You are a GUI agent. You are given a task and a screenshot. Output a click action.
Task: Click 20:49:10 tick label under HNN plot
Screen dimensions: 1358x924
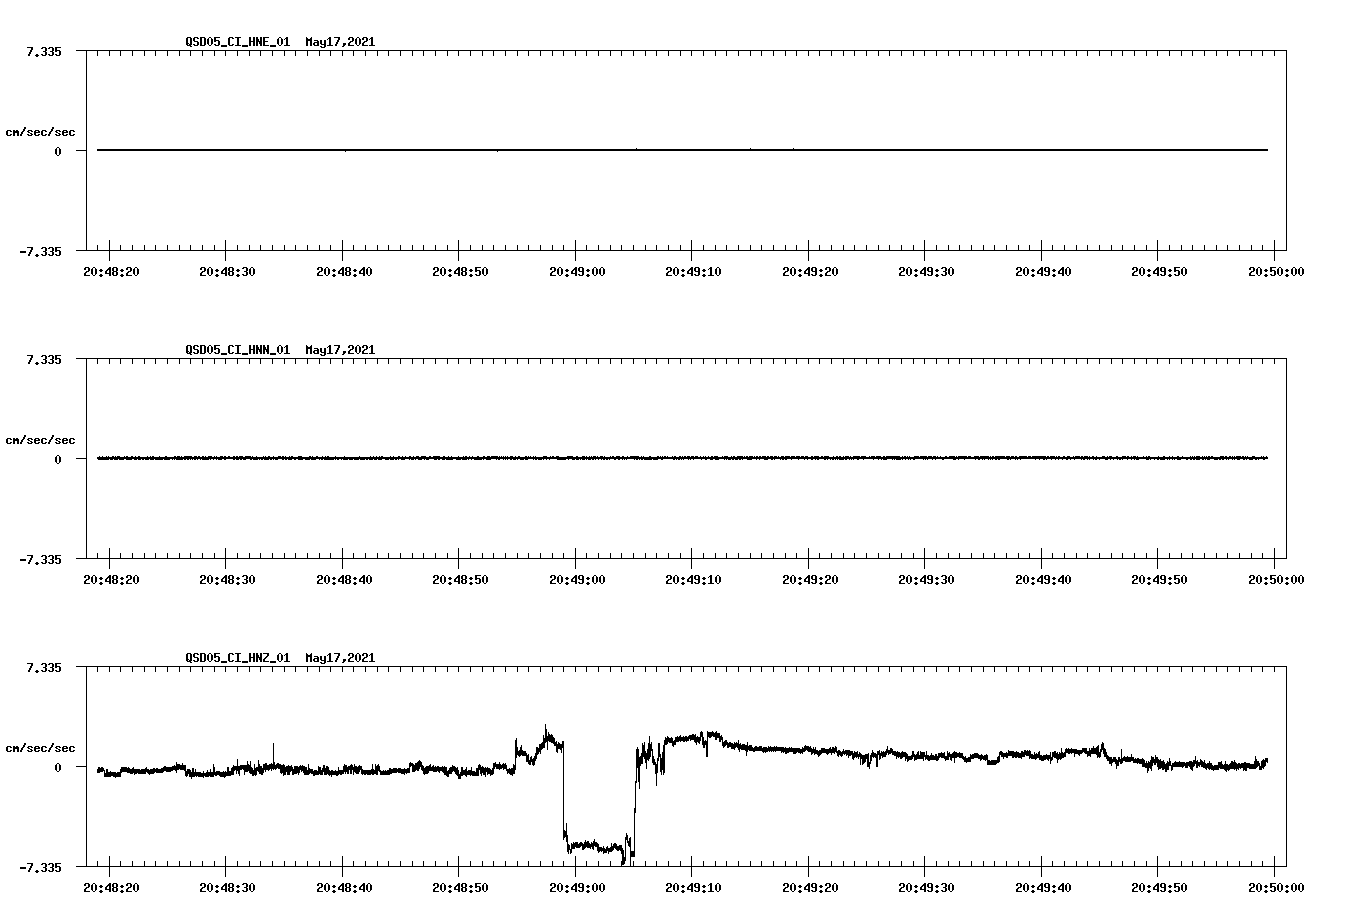[x=692, y=579]
